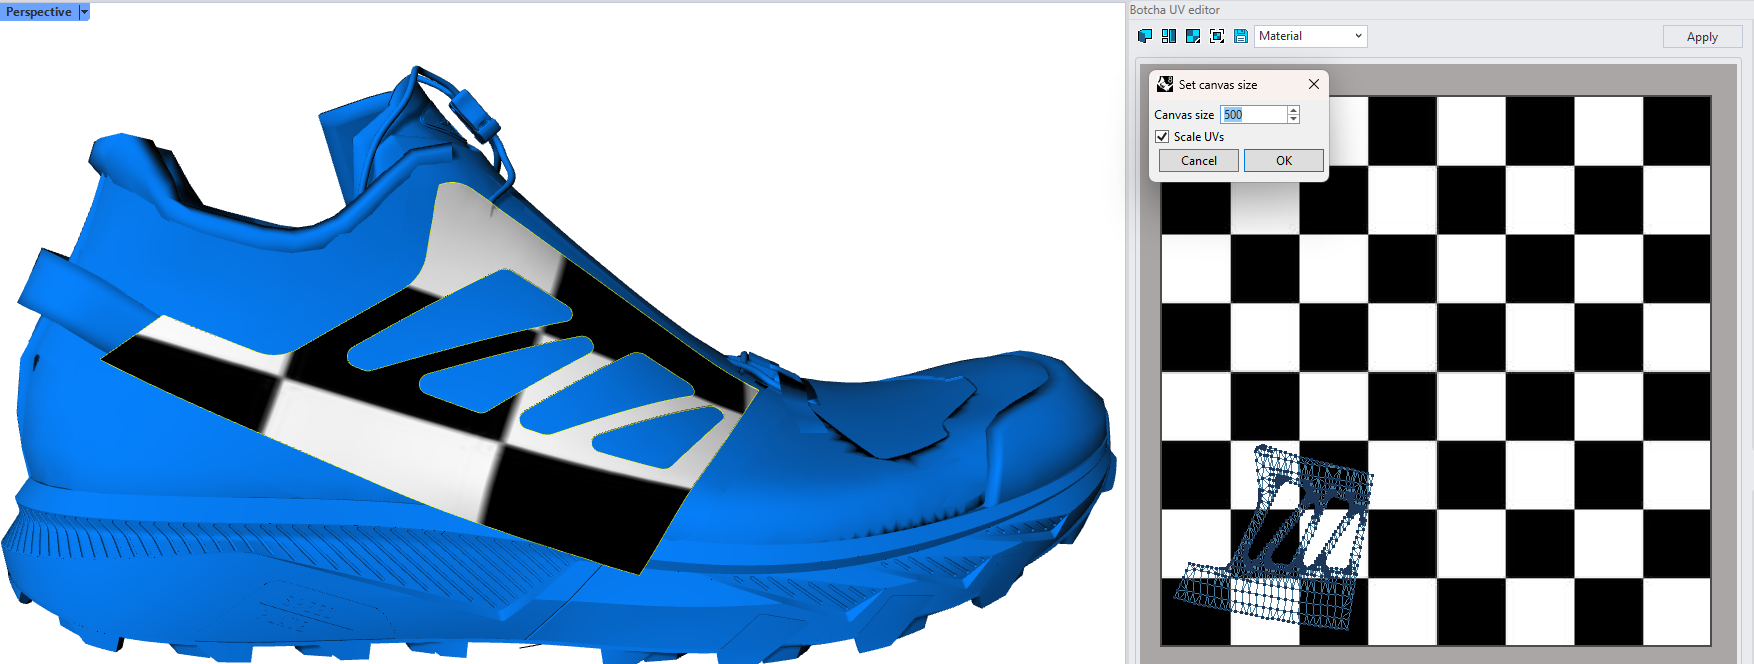The width and height of the screenshot is (1754, 664).
Task: Increase canvas size with the up arrow
Action: tap(1293, 110)
